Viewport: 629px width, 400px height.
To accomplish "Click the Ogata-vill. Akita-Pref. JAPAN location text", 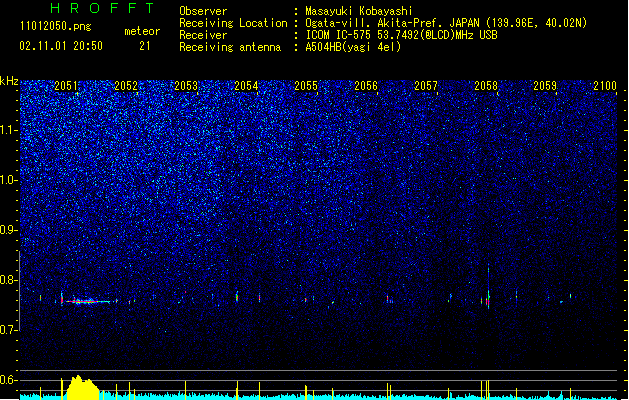I will [446, 23].
